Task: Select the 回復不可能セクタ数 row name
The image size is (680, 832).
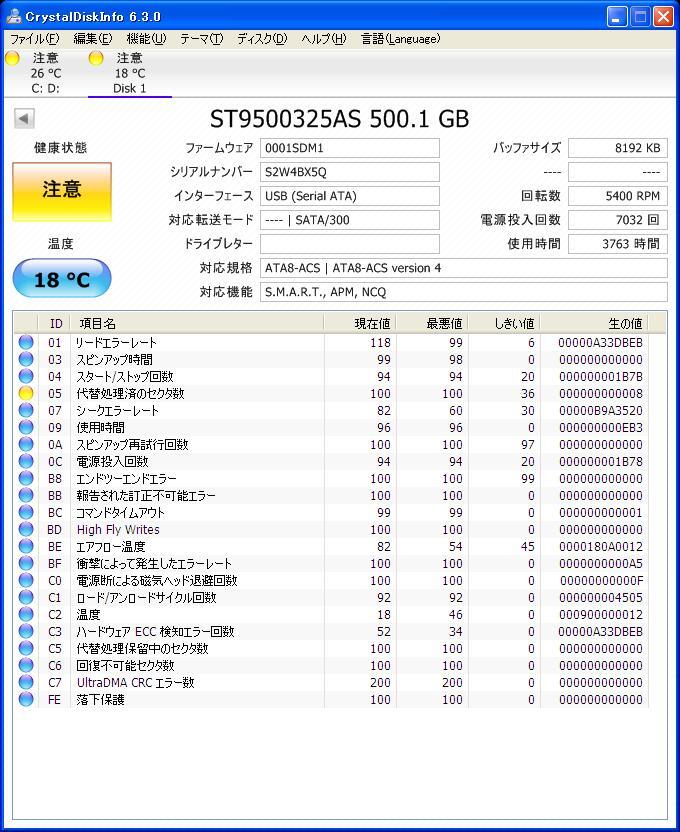Action: tap(125, 665)
